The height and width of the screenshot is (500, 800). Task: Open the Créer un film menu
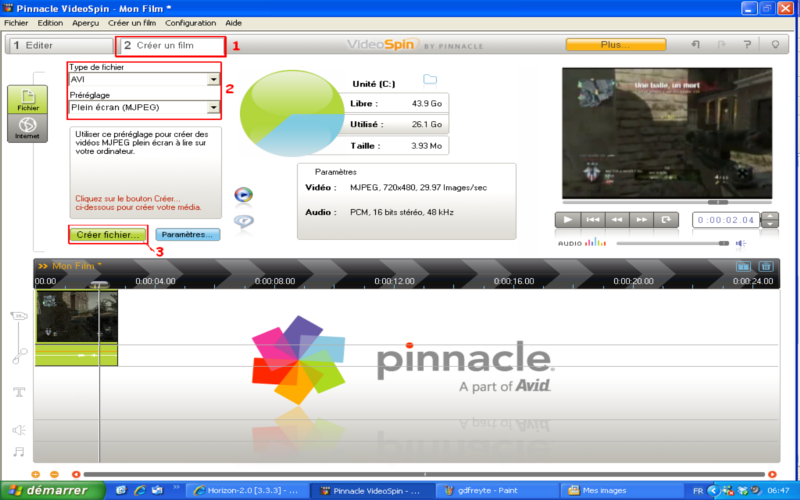[132, 23]
